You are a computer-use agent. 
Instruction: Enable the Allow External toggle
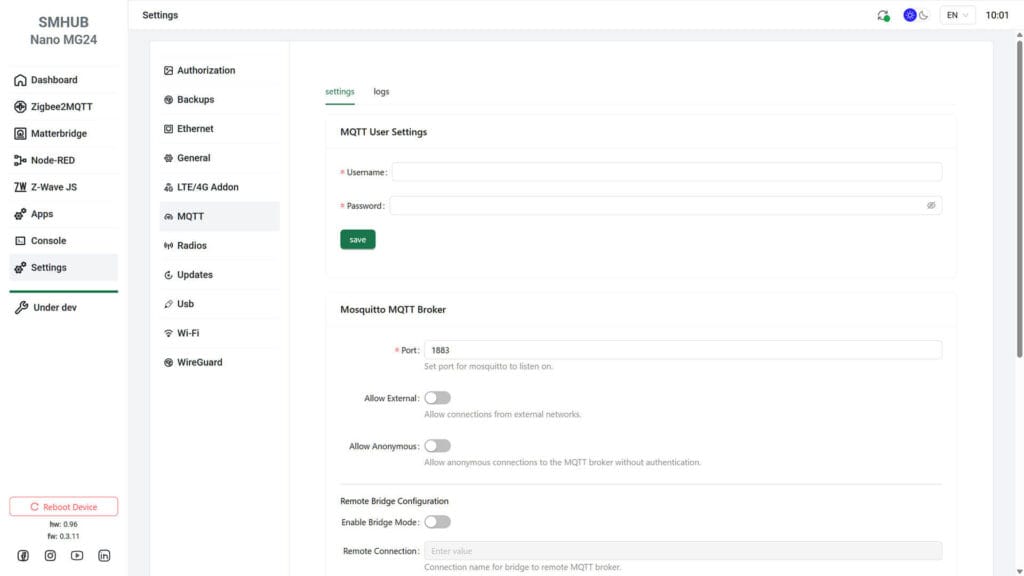(437, 397)
